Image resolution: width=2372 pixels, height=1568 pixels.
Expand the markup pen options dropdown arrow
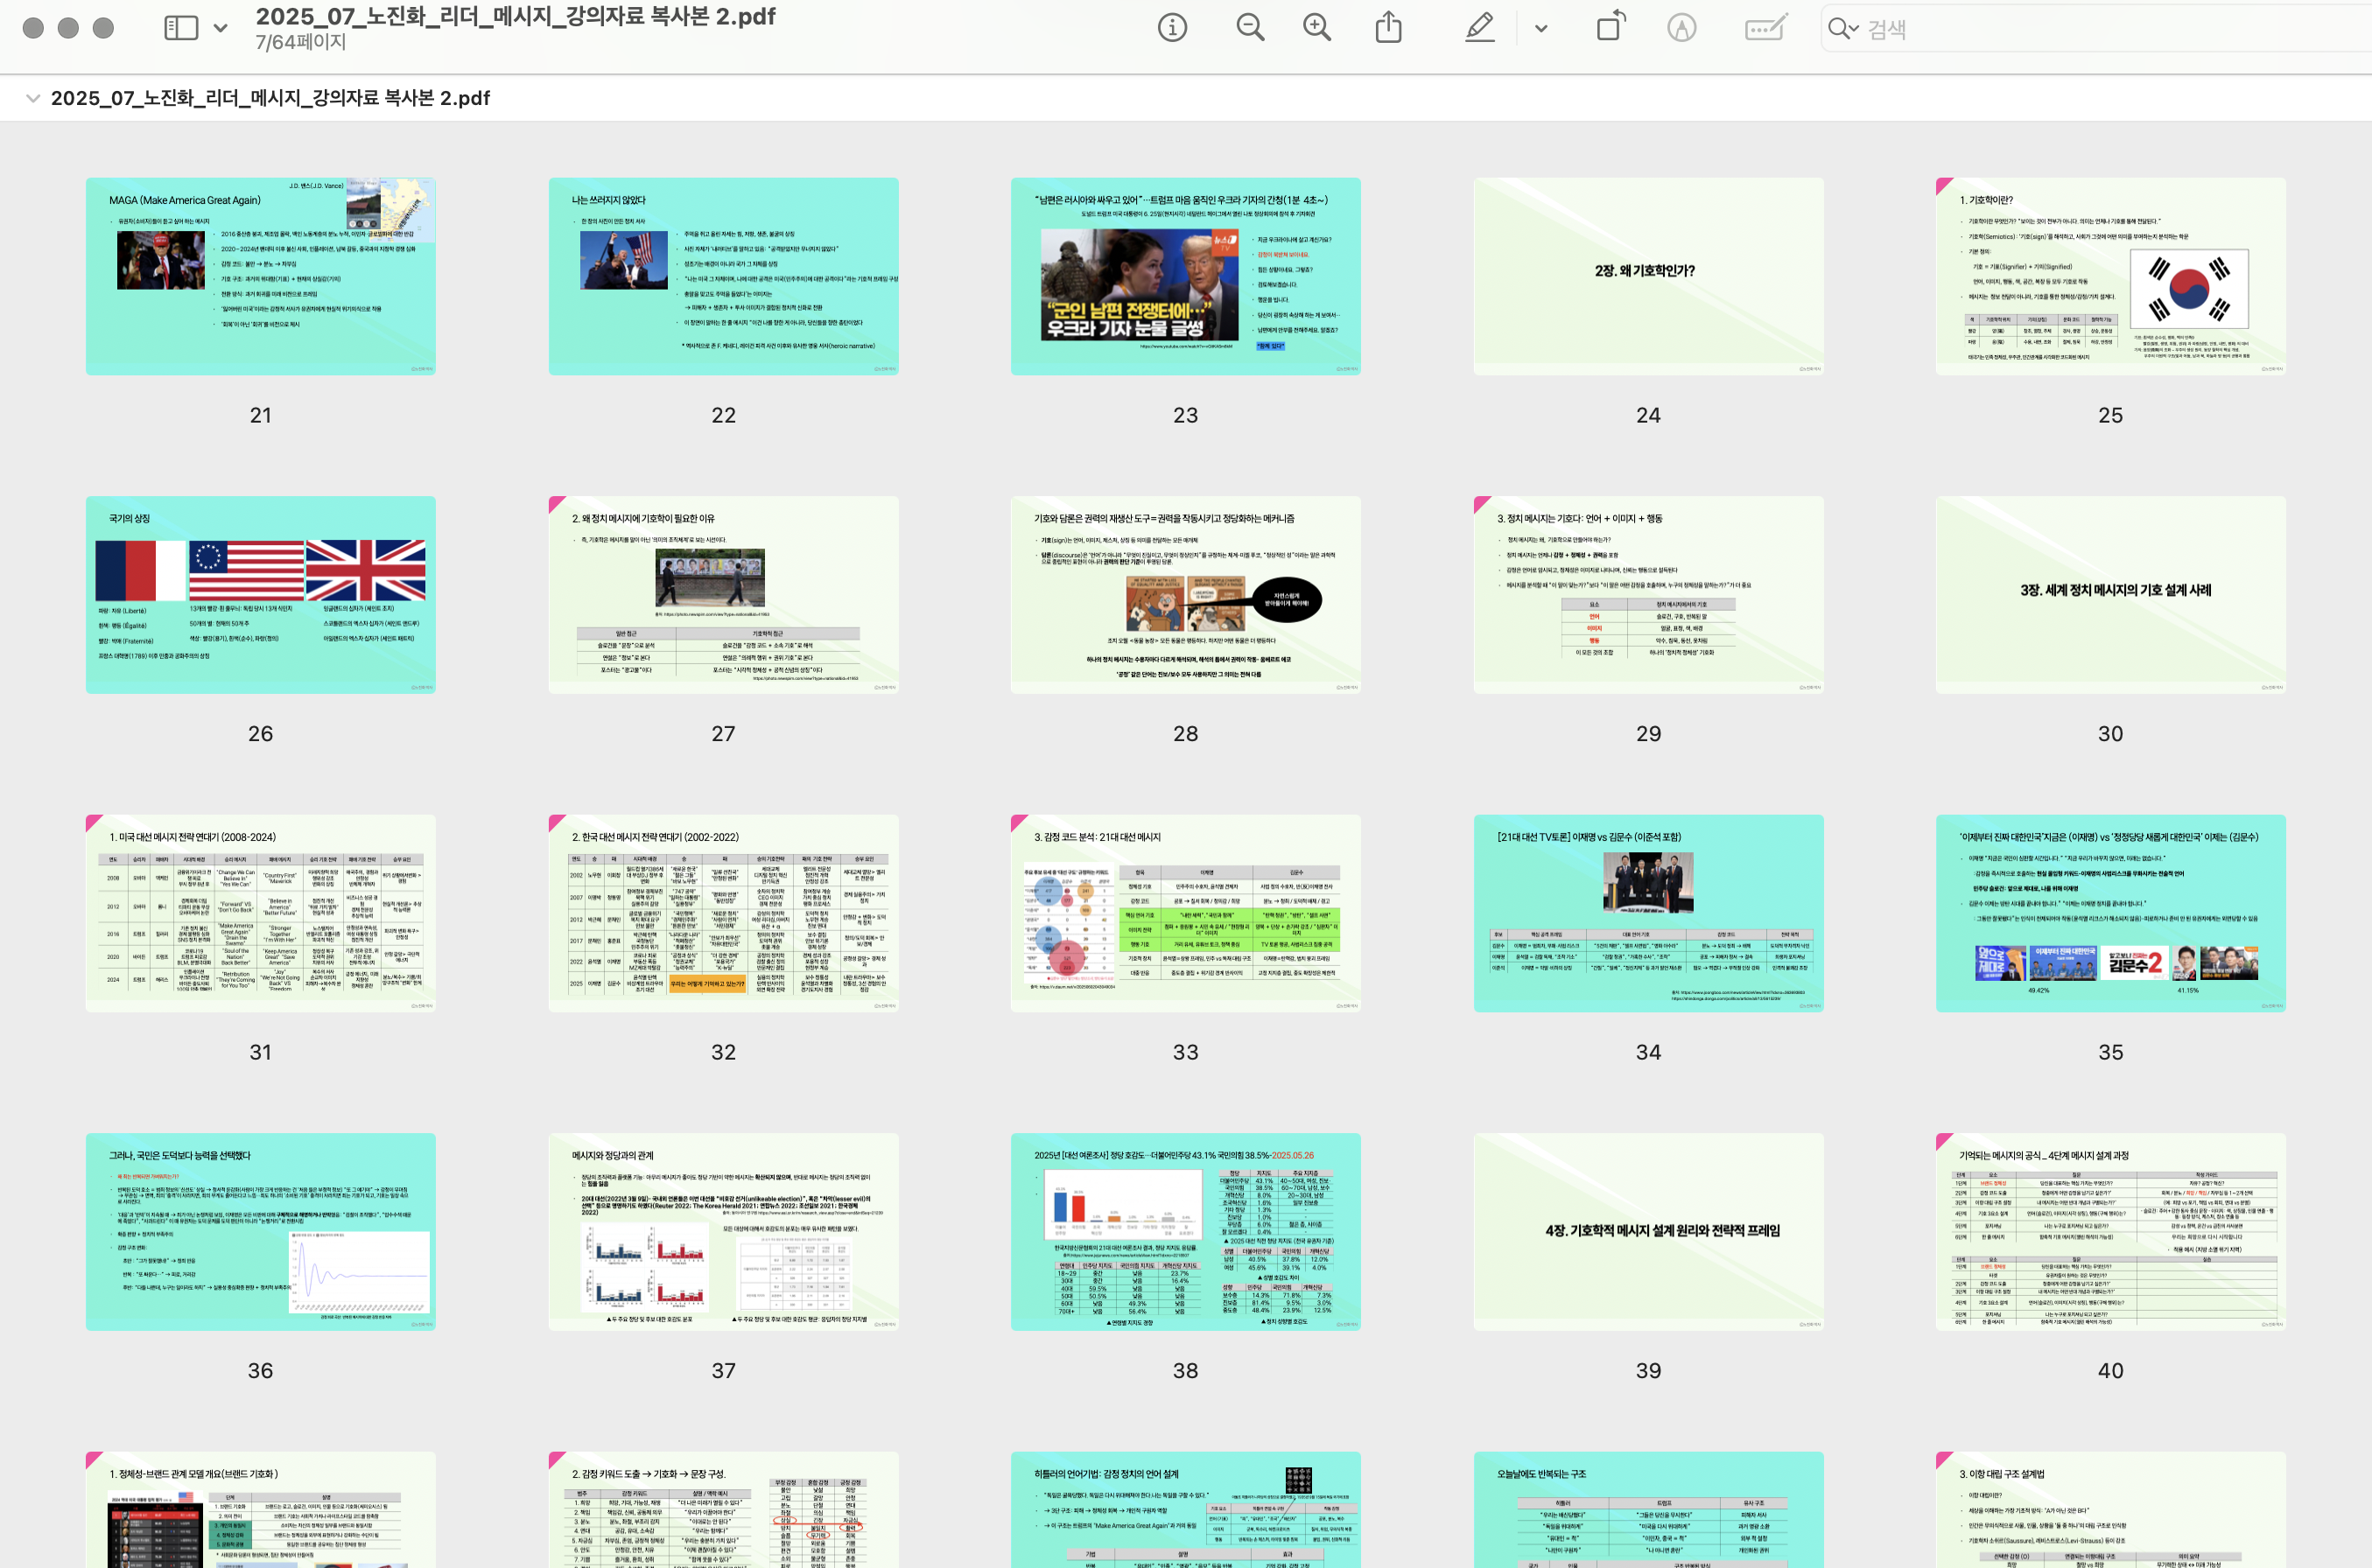[x=1541, y=28]
